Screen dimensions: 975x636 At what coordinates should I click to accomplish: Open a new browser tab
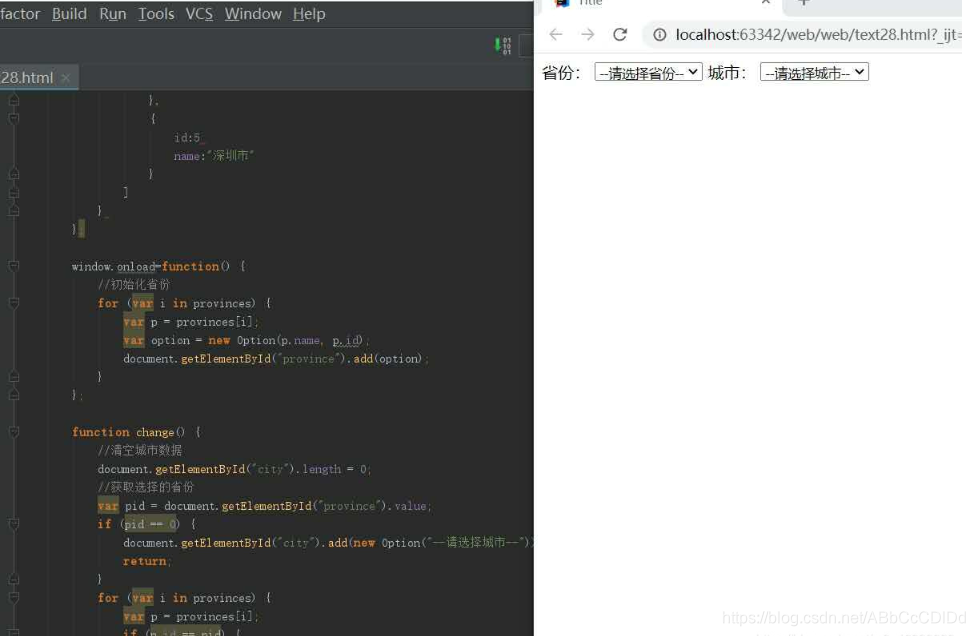803,2
